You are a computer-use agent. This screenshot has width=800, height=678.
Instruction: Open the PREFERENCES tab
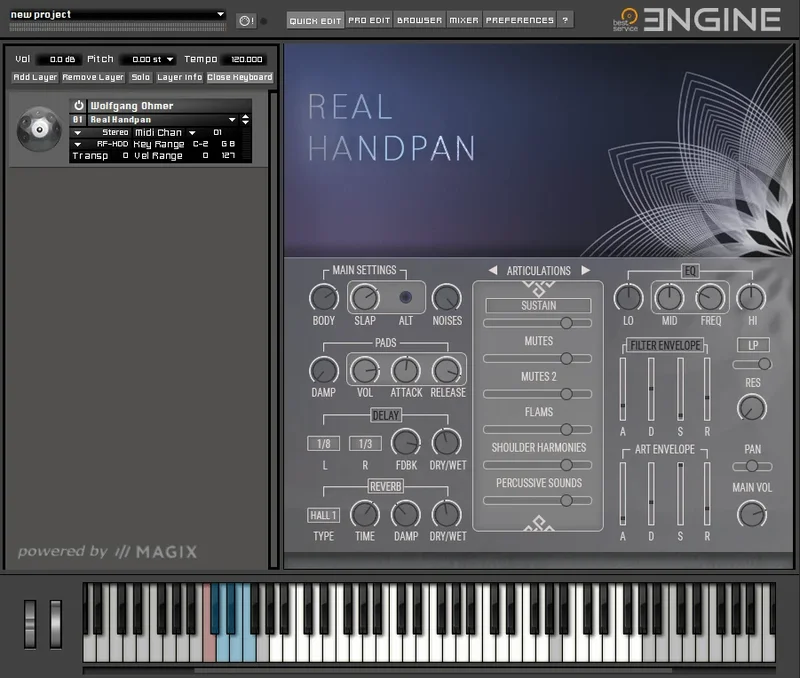coord(519,20)
